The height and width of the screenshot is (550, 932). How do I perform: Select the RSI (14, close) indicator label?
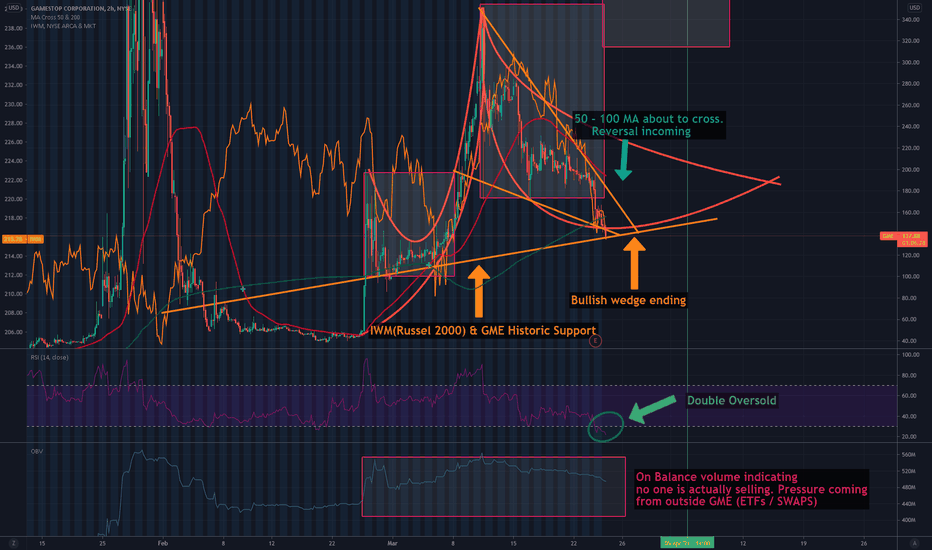[x=49, y=357]
